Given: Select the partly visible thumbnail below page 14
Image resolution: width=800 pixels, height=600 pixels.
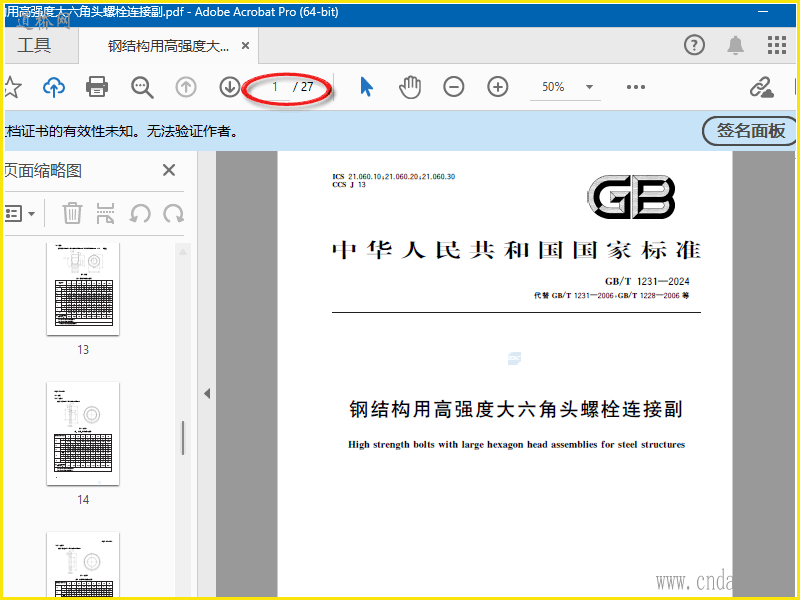Looking at the screenshot, I should 83,564.
